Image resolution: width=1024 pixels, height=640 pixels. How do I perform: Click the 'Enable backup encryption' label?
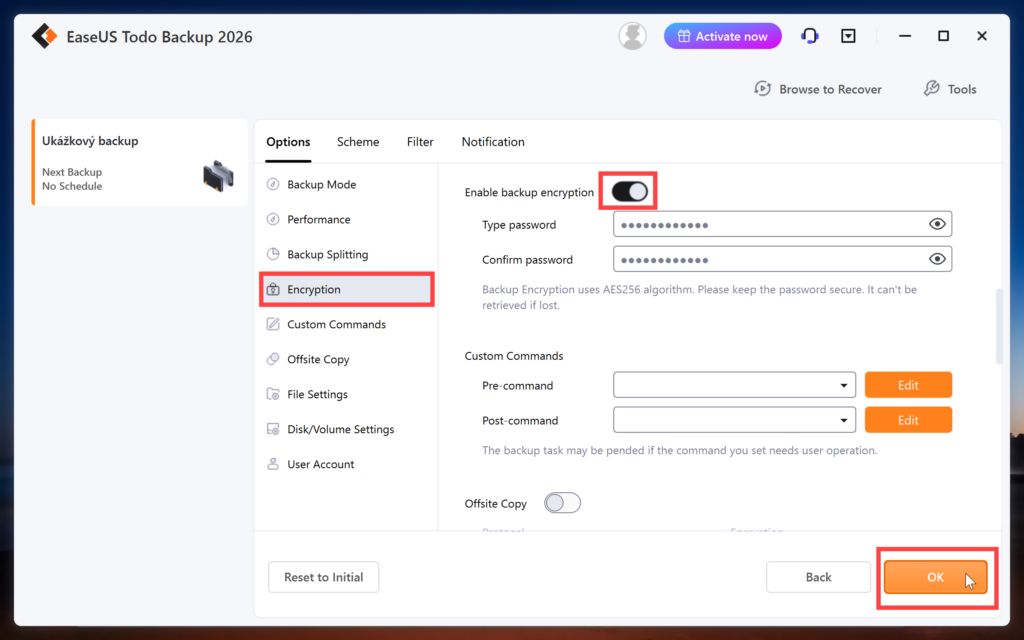(529, 192)
